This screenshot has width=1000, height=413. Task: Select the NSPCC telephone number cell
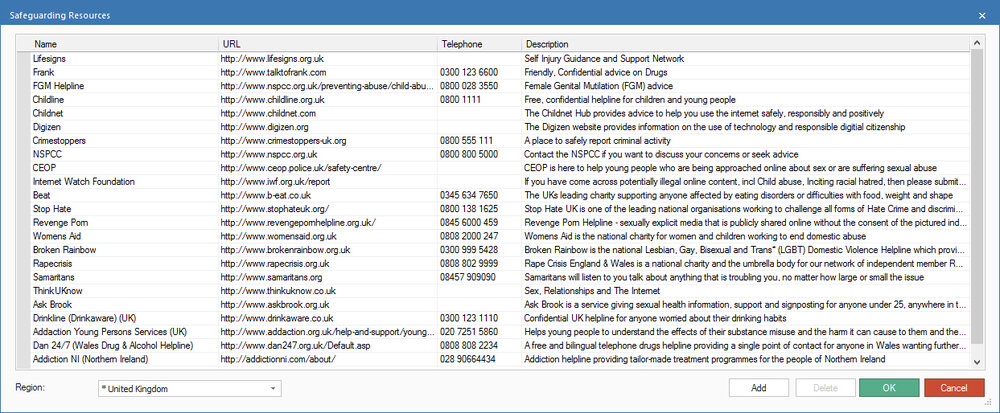coord(478,154)
